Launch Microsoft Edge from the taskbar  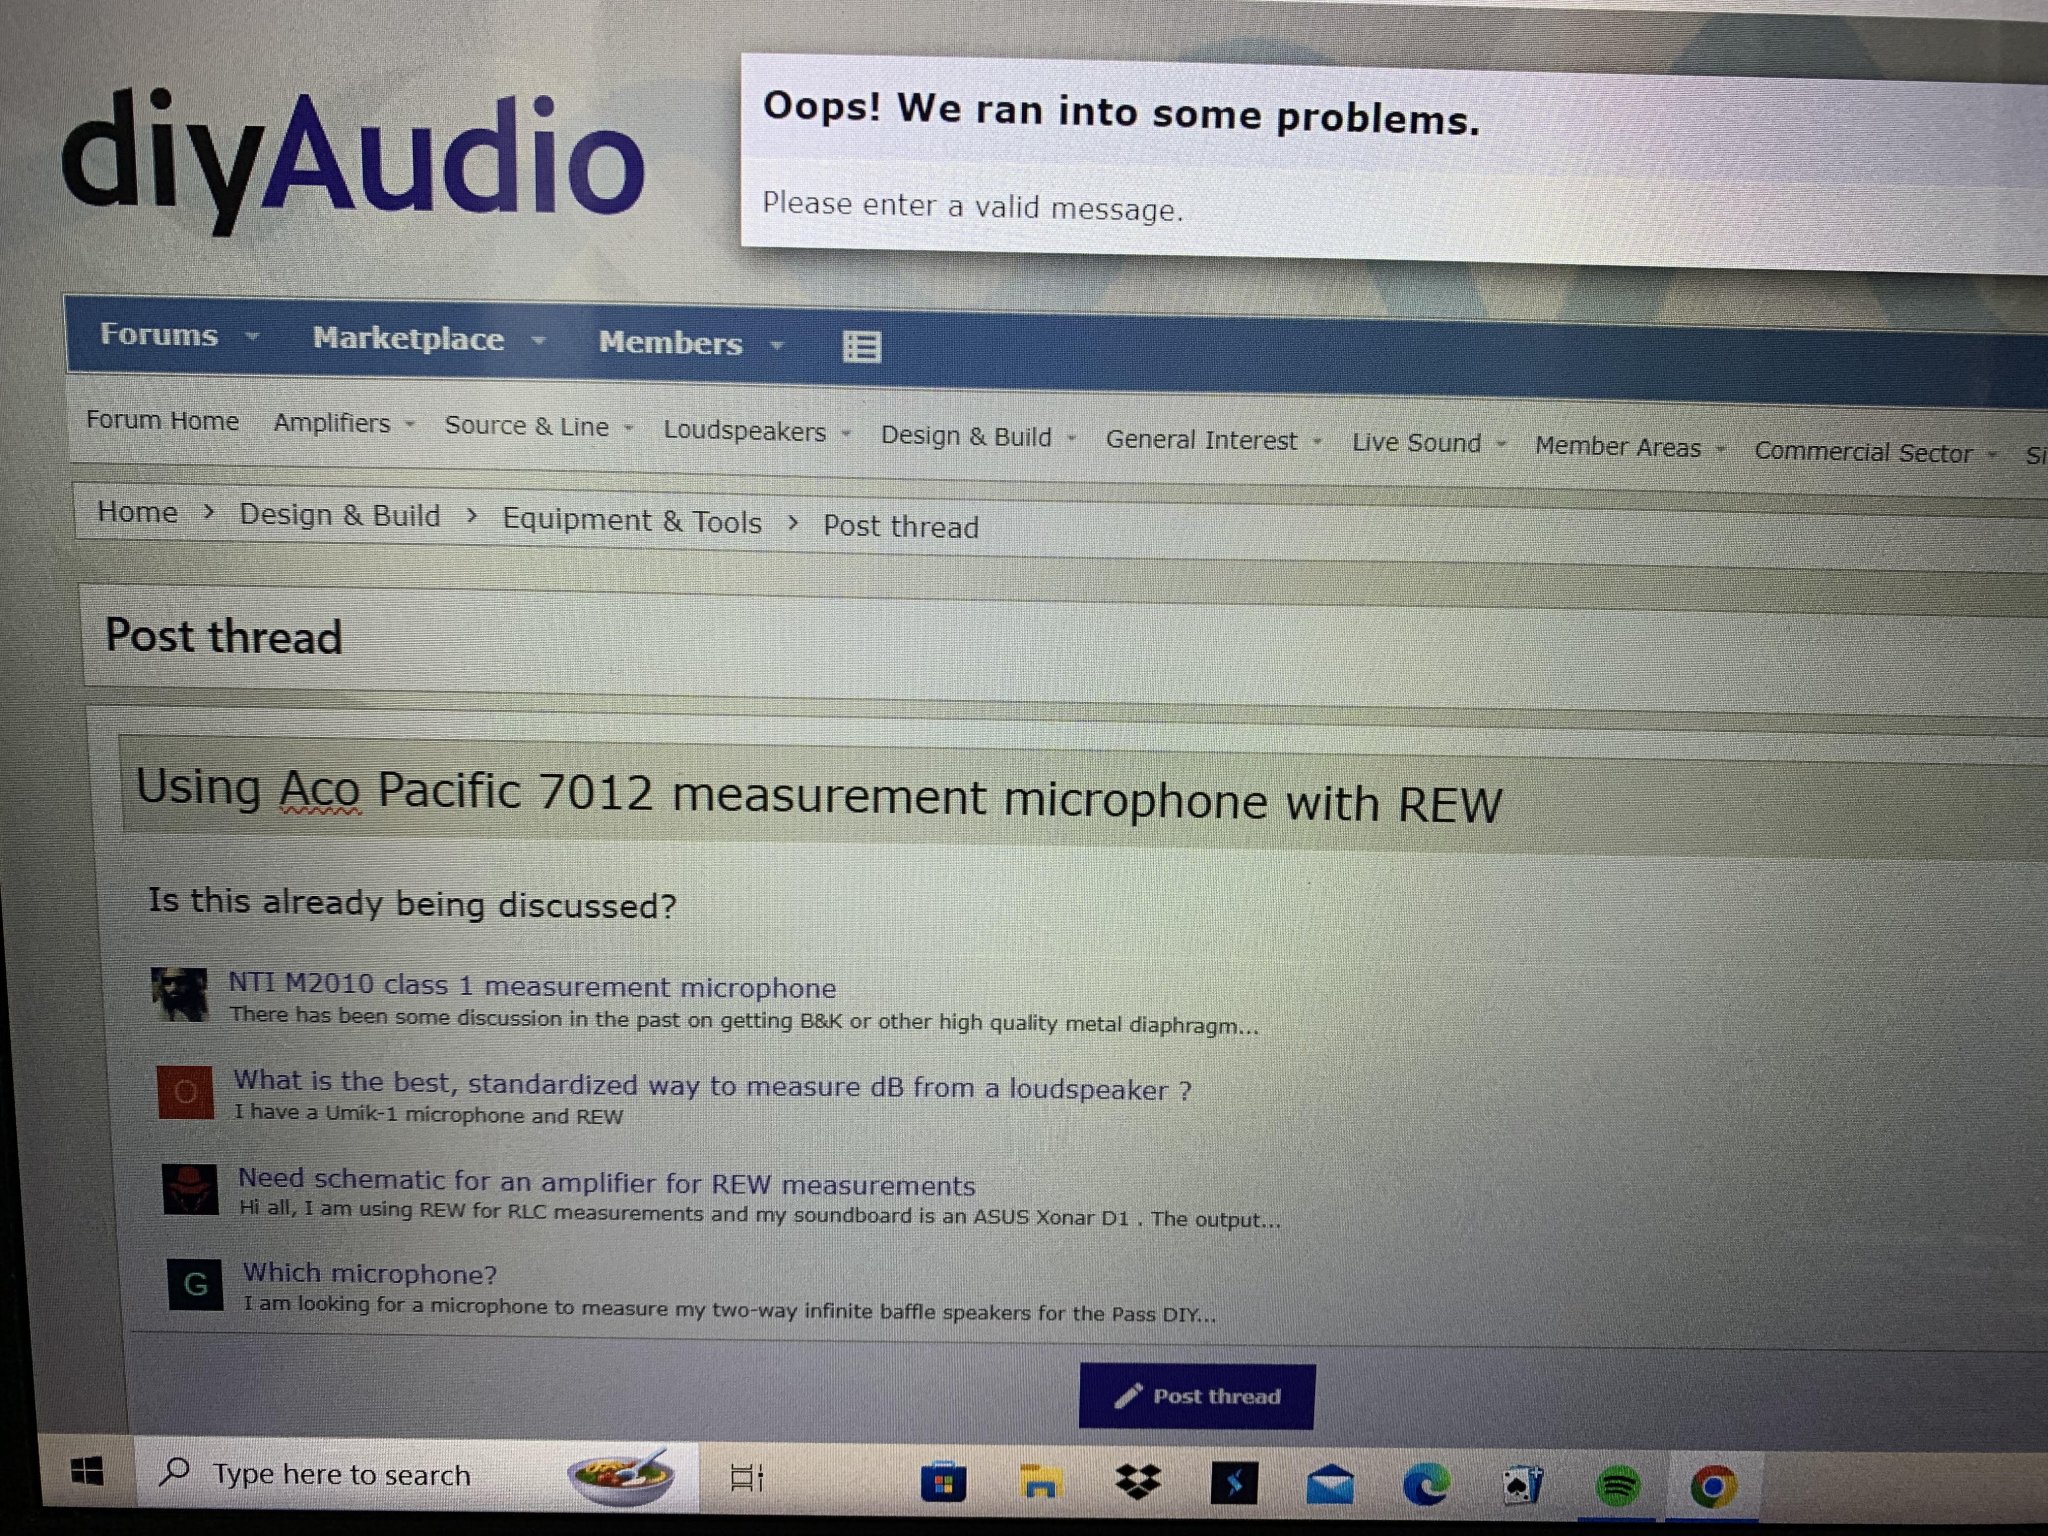coord(1426,1485)
